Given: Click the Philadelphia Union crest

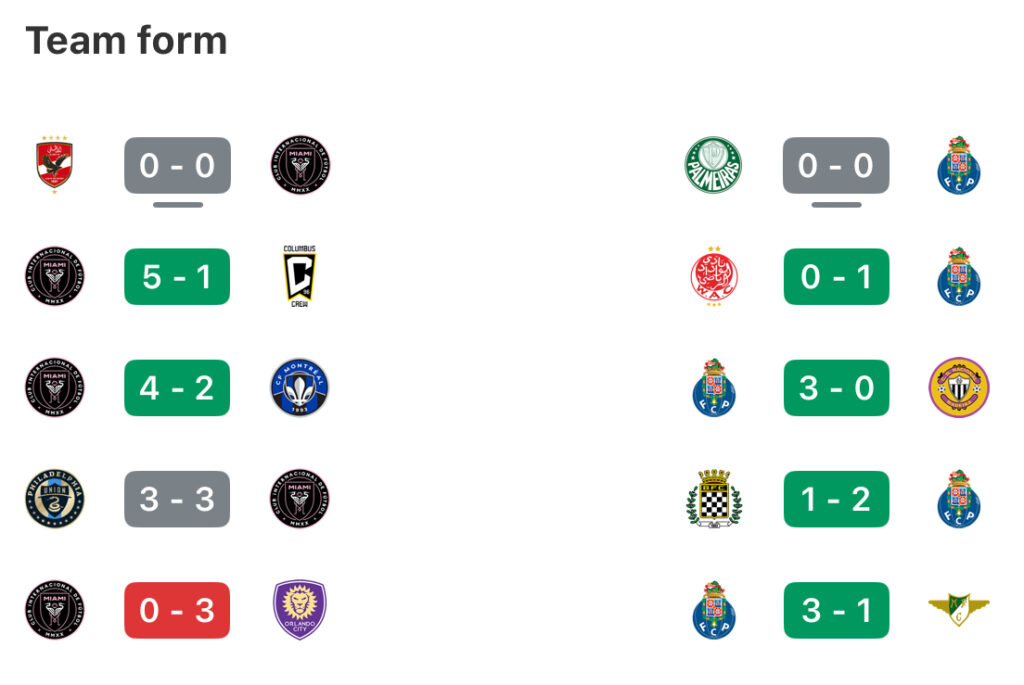Looking at the screenshot, I should coord(54,499).
